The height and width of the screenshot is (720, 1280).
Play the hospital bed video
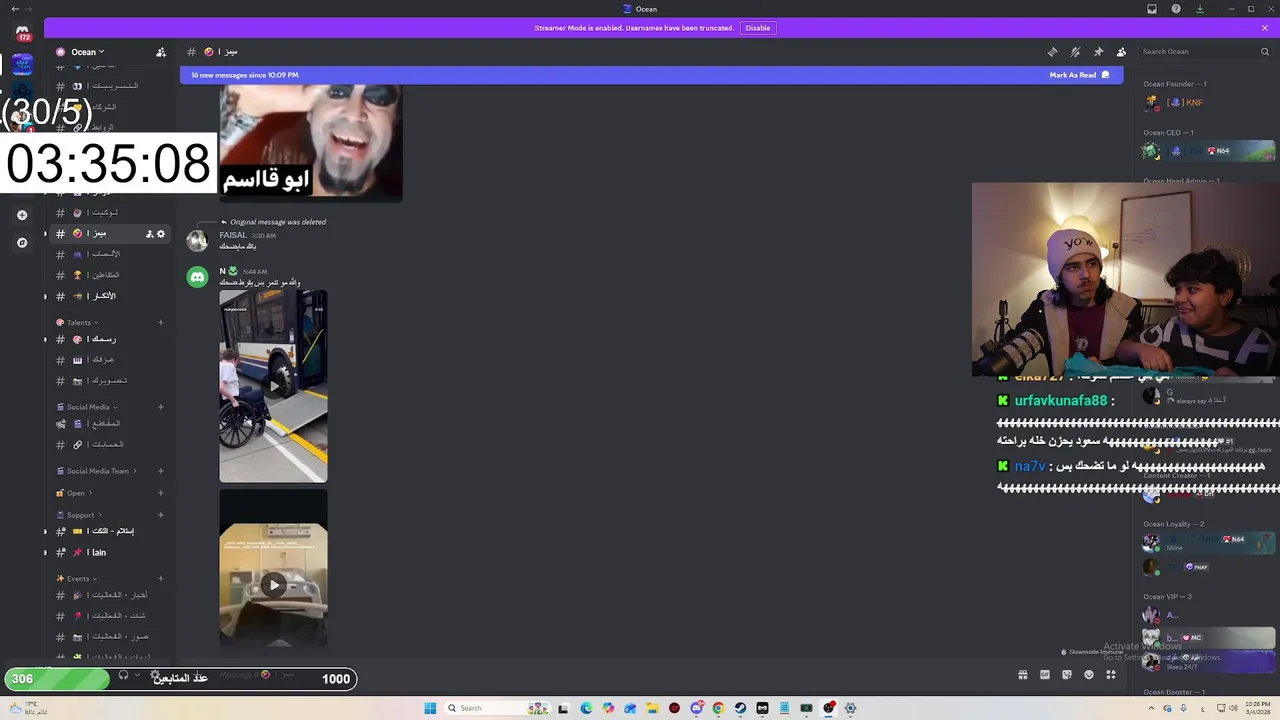point(273,585)
